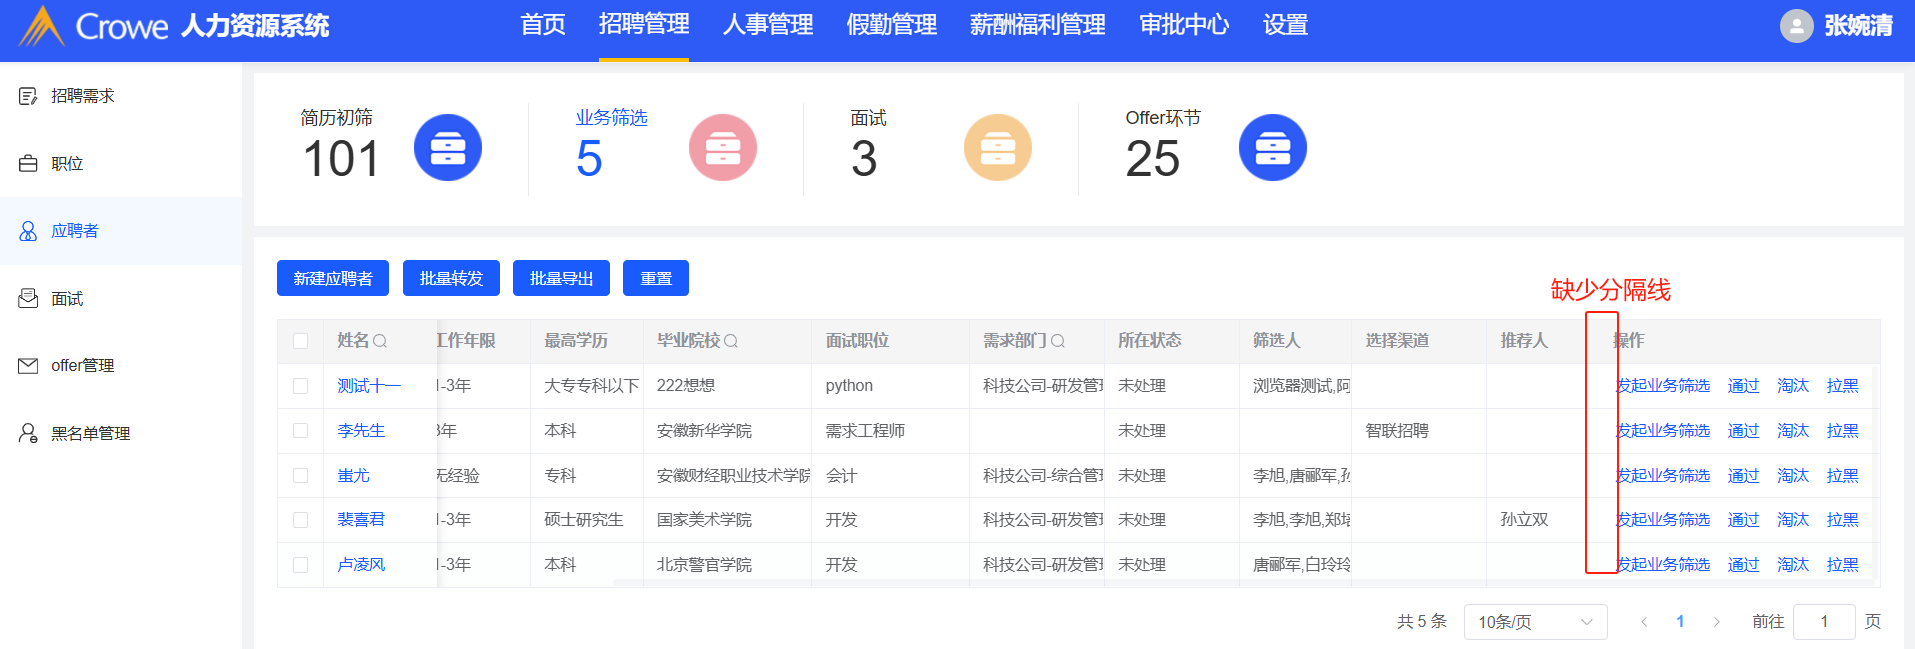Click the blue Offer环节 circle icon
The height and width of the screenshot is (649, 1915).
pos(1272,148)
